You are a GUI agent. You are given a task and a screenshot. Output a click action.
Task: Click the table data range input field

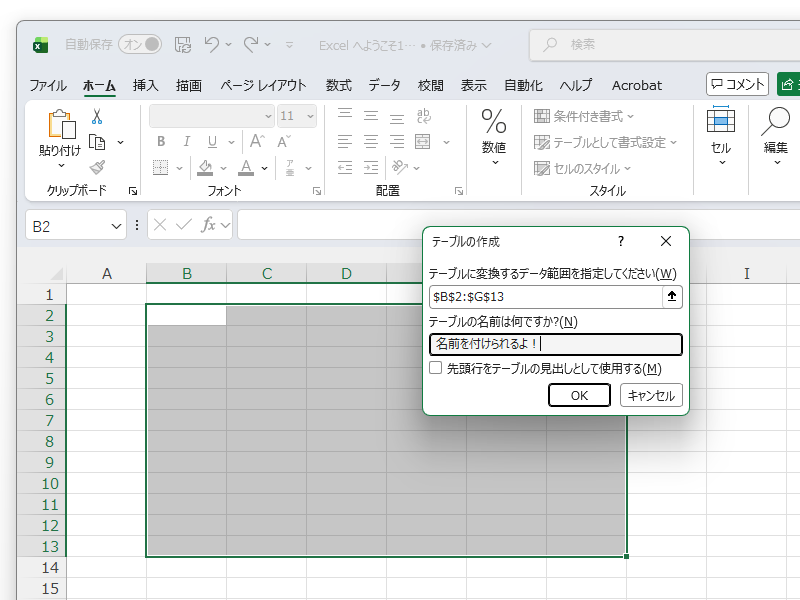(x=546, y=296)
